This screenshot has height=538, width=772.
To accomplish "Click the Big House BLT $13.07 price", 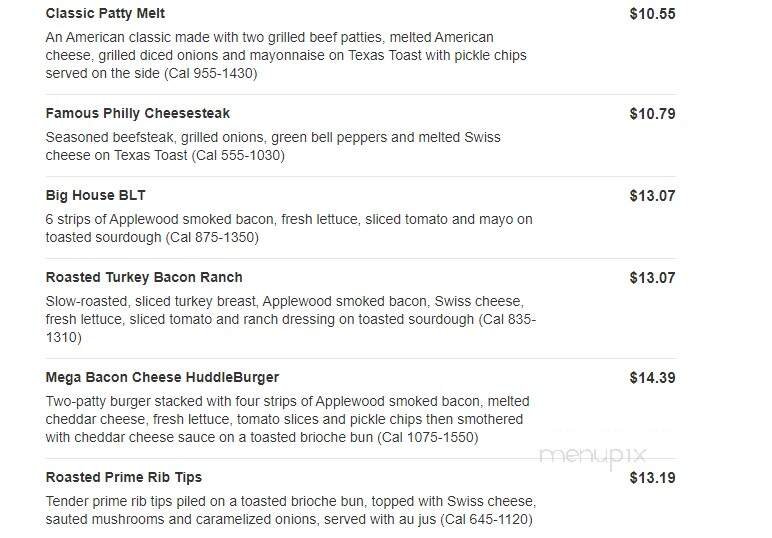I will click(652, 196).
